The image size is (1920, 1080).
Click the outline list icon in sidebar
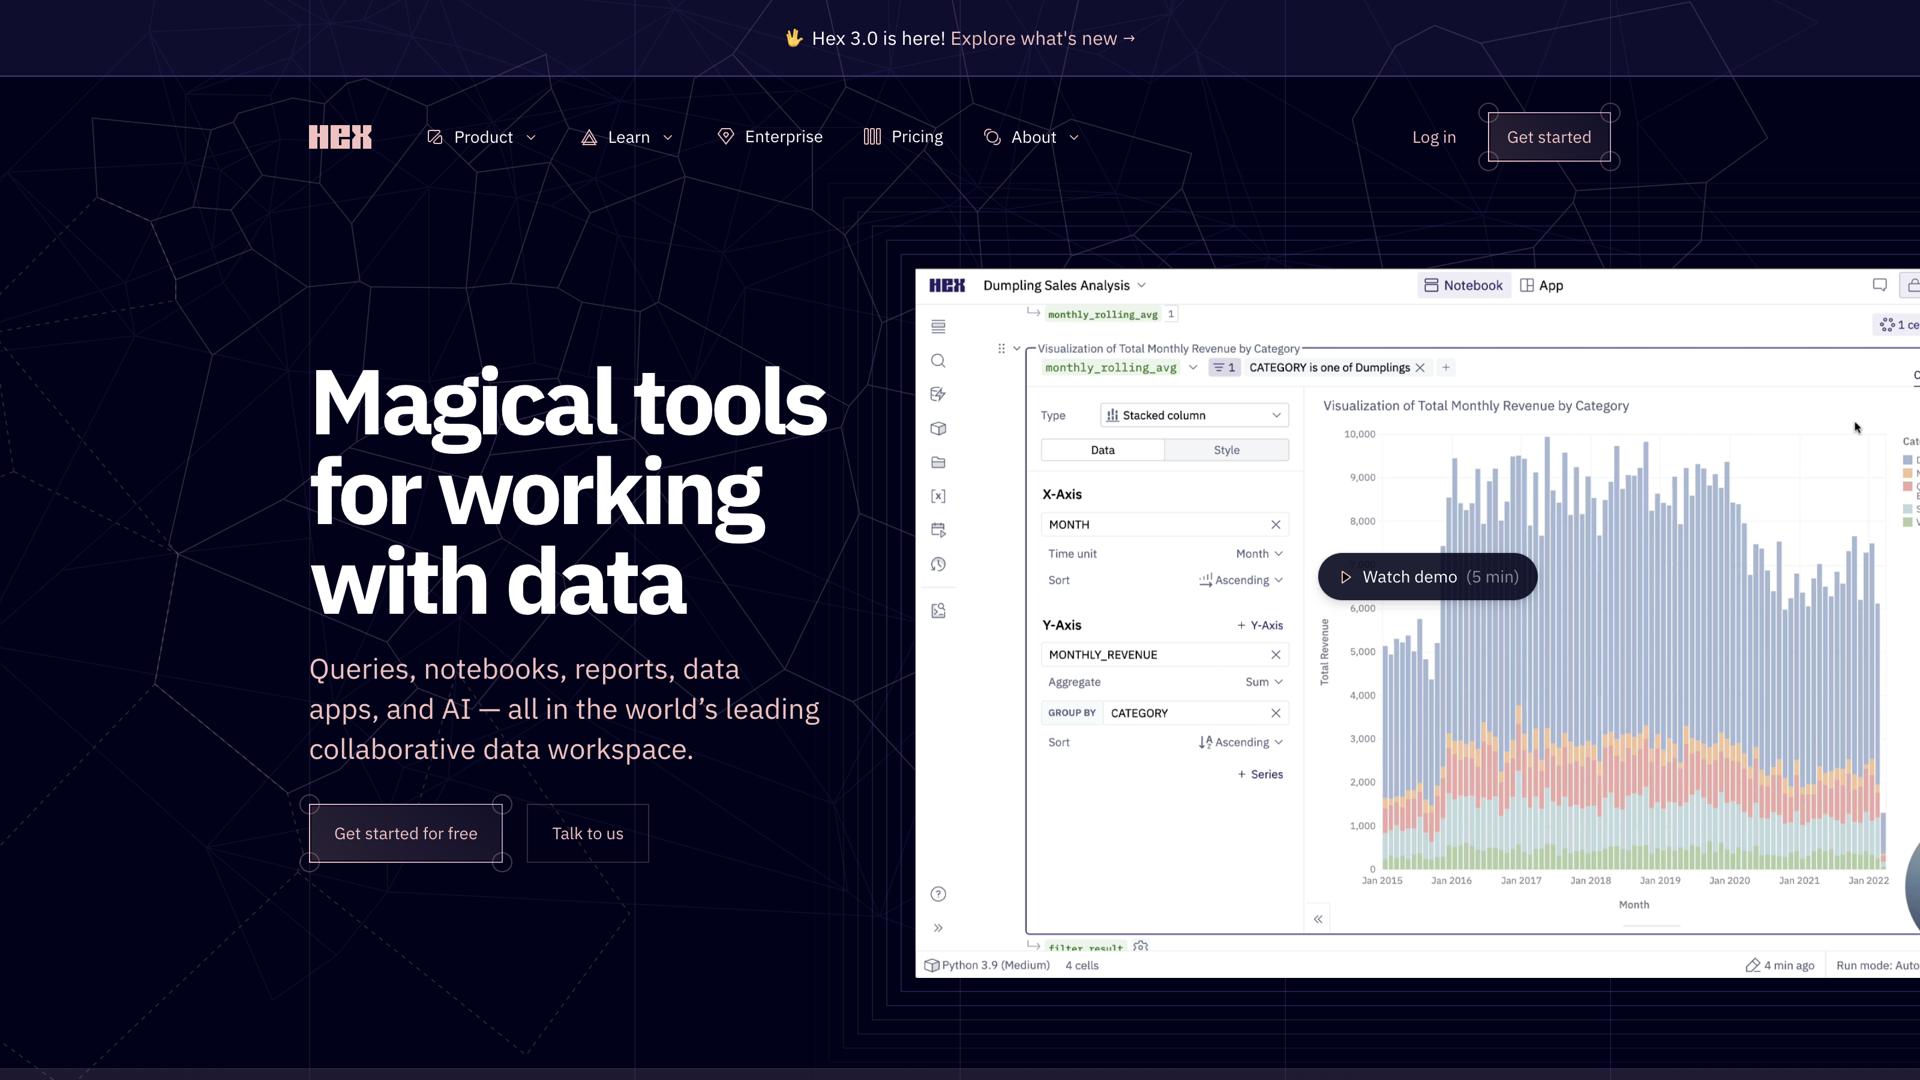pos(938,327)
